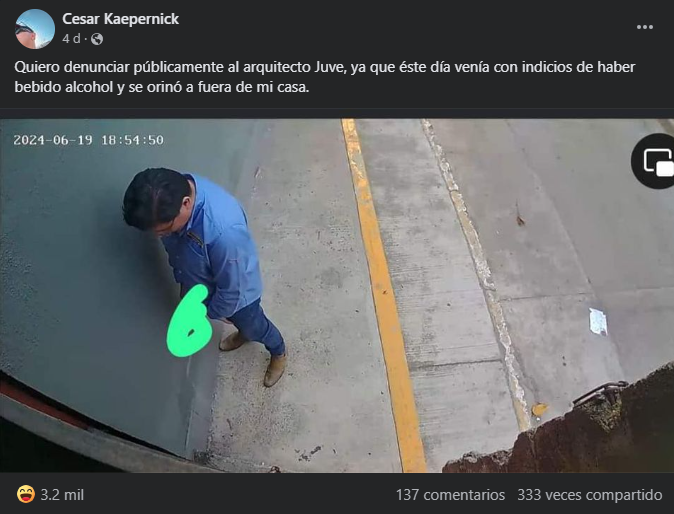Show the 333 veces compartido list

[x=589, y=495]
